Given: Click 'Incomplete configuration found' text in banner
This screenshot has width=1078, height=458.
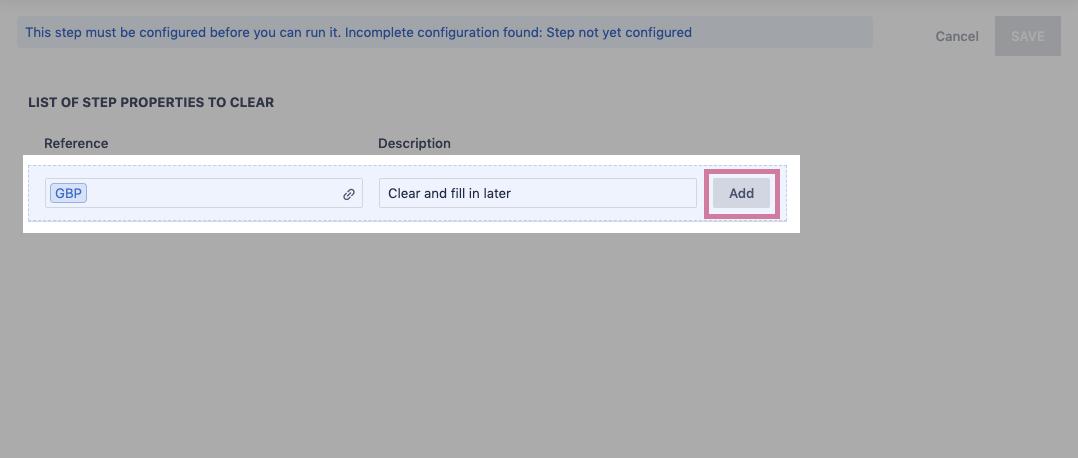Looking at the screenshot, I should (x=442, y=32).
